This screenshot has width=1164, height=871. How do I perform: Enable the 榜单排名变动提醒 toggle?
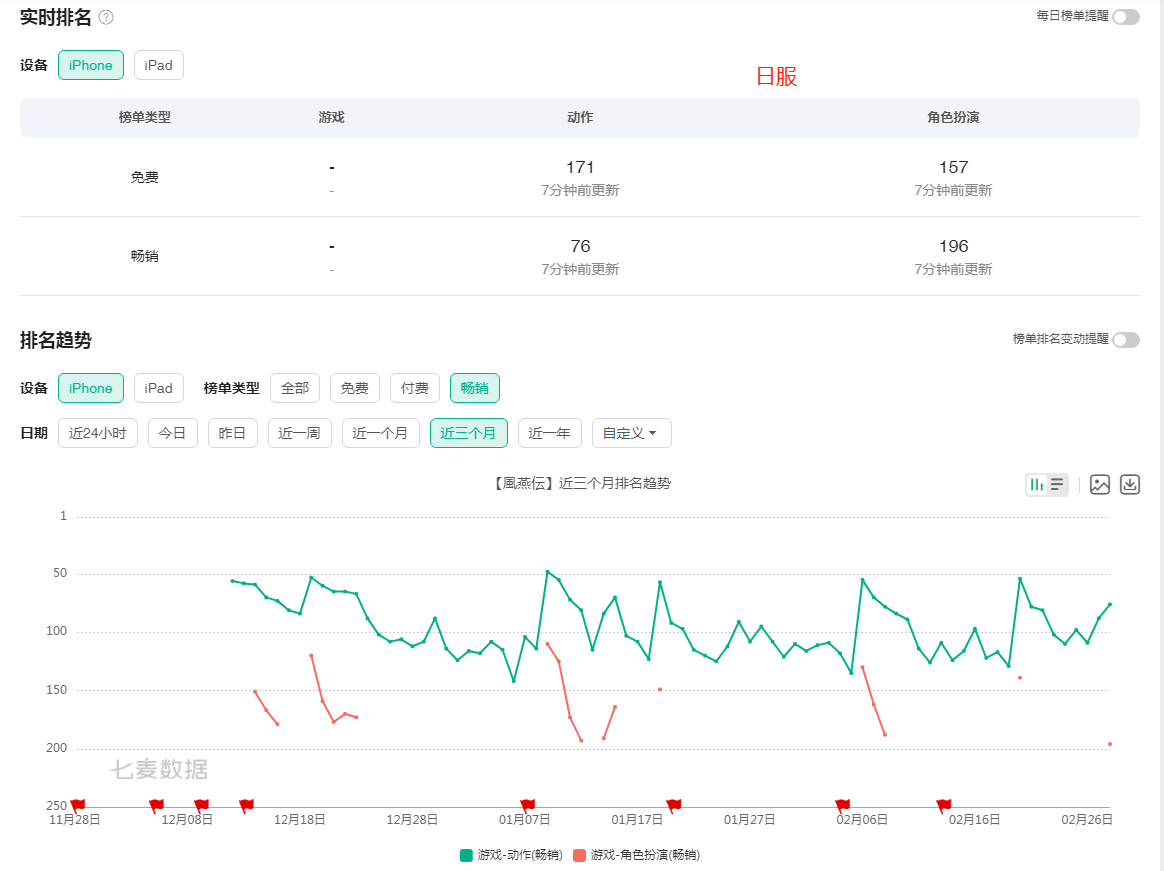pos(1126,339)
